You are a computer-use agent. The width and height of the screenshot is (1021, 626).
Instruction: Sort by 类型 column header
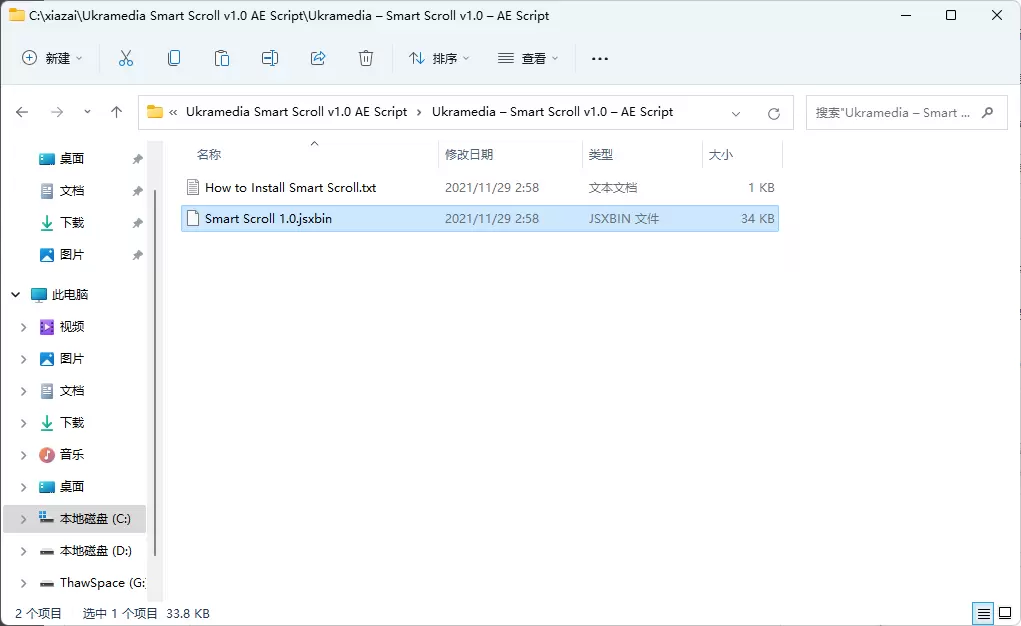click(x=601, y=154)
